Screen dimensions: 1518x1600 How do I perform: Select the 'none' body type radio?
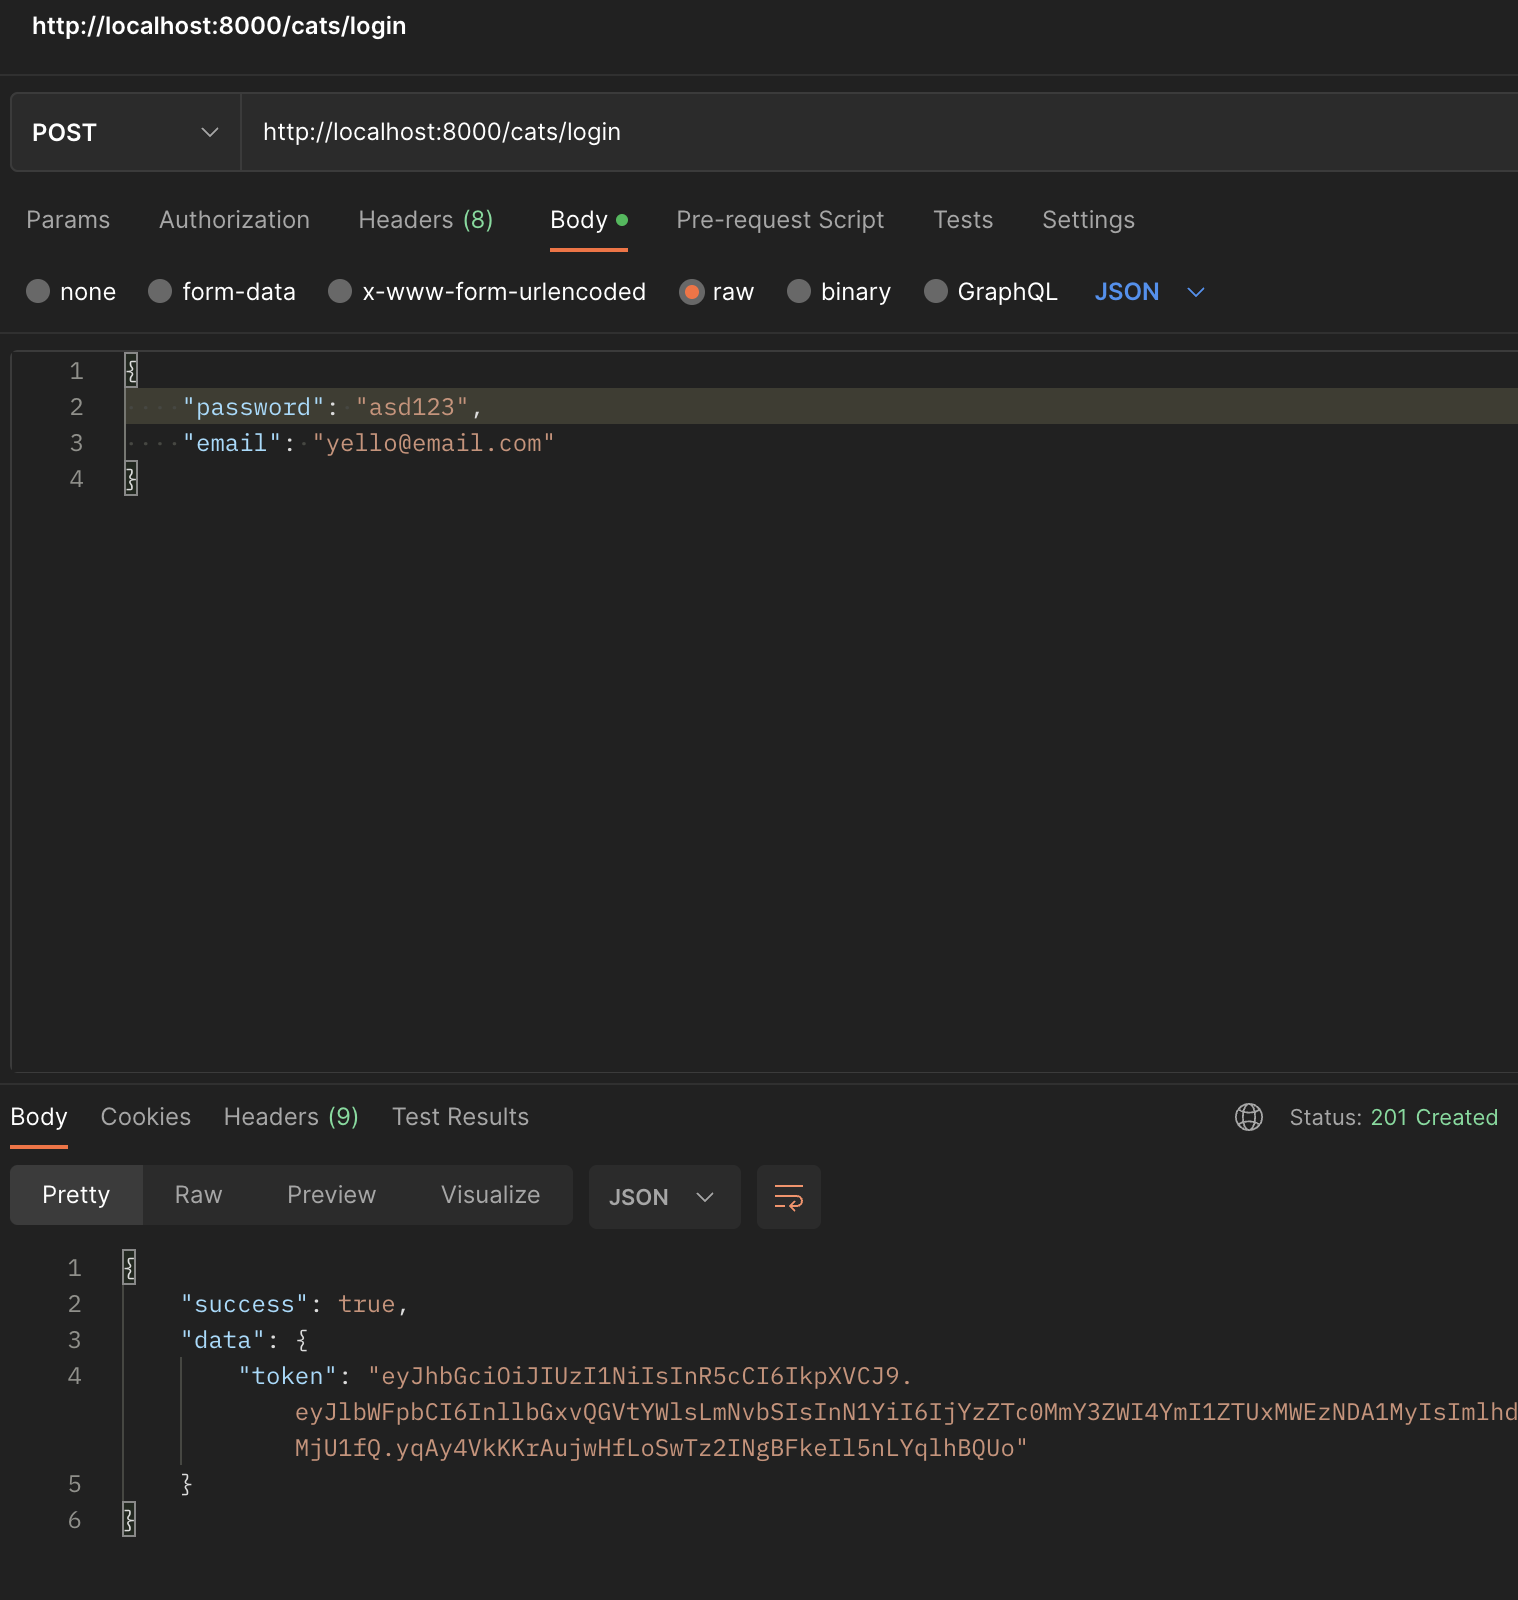pyautogui.click(x=38, y=291)
